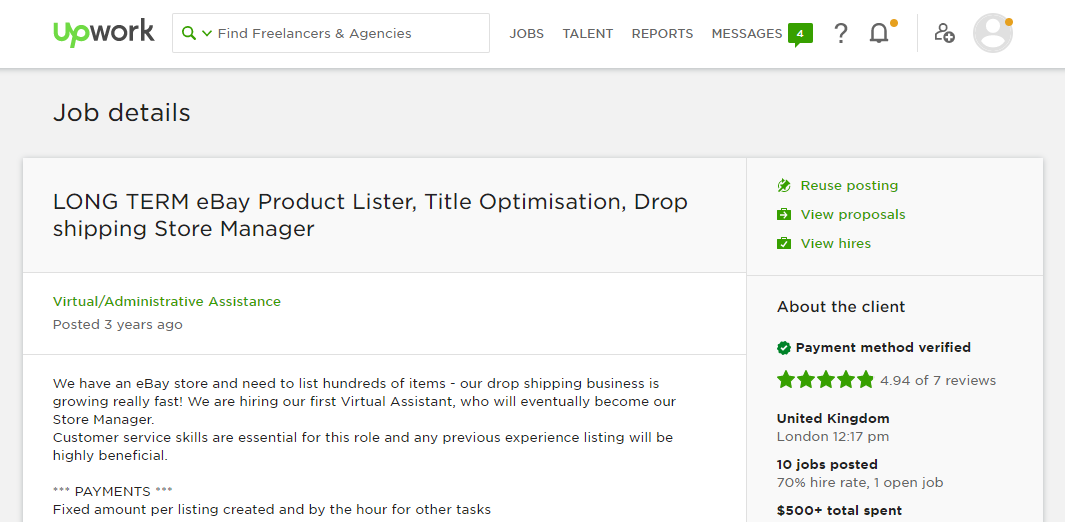The width and height of the screenshot is (1065, 522).
Task: Open the help question mark icon
Action: [x=841, y=33]
